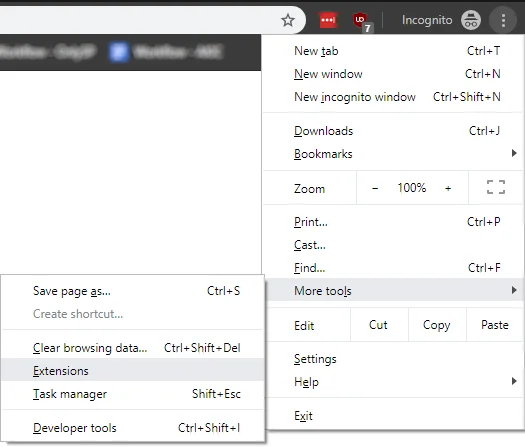Click the Incognito profile icon
Screen dimensions: 525x447
point(471,20)
